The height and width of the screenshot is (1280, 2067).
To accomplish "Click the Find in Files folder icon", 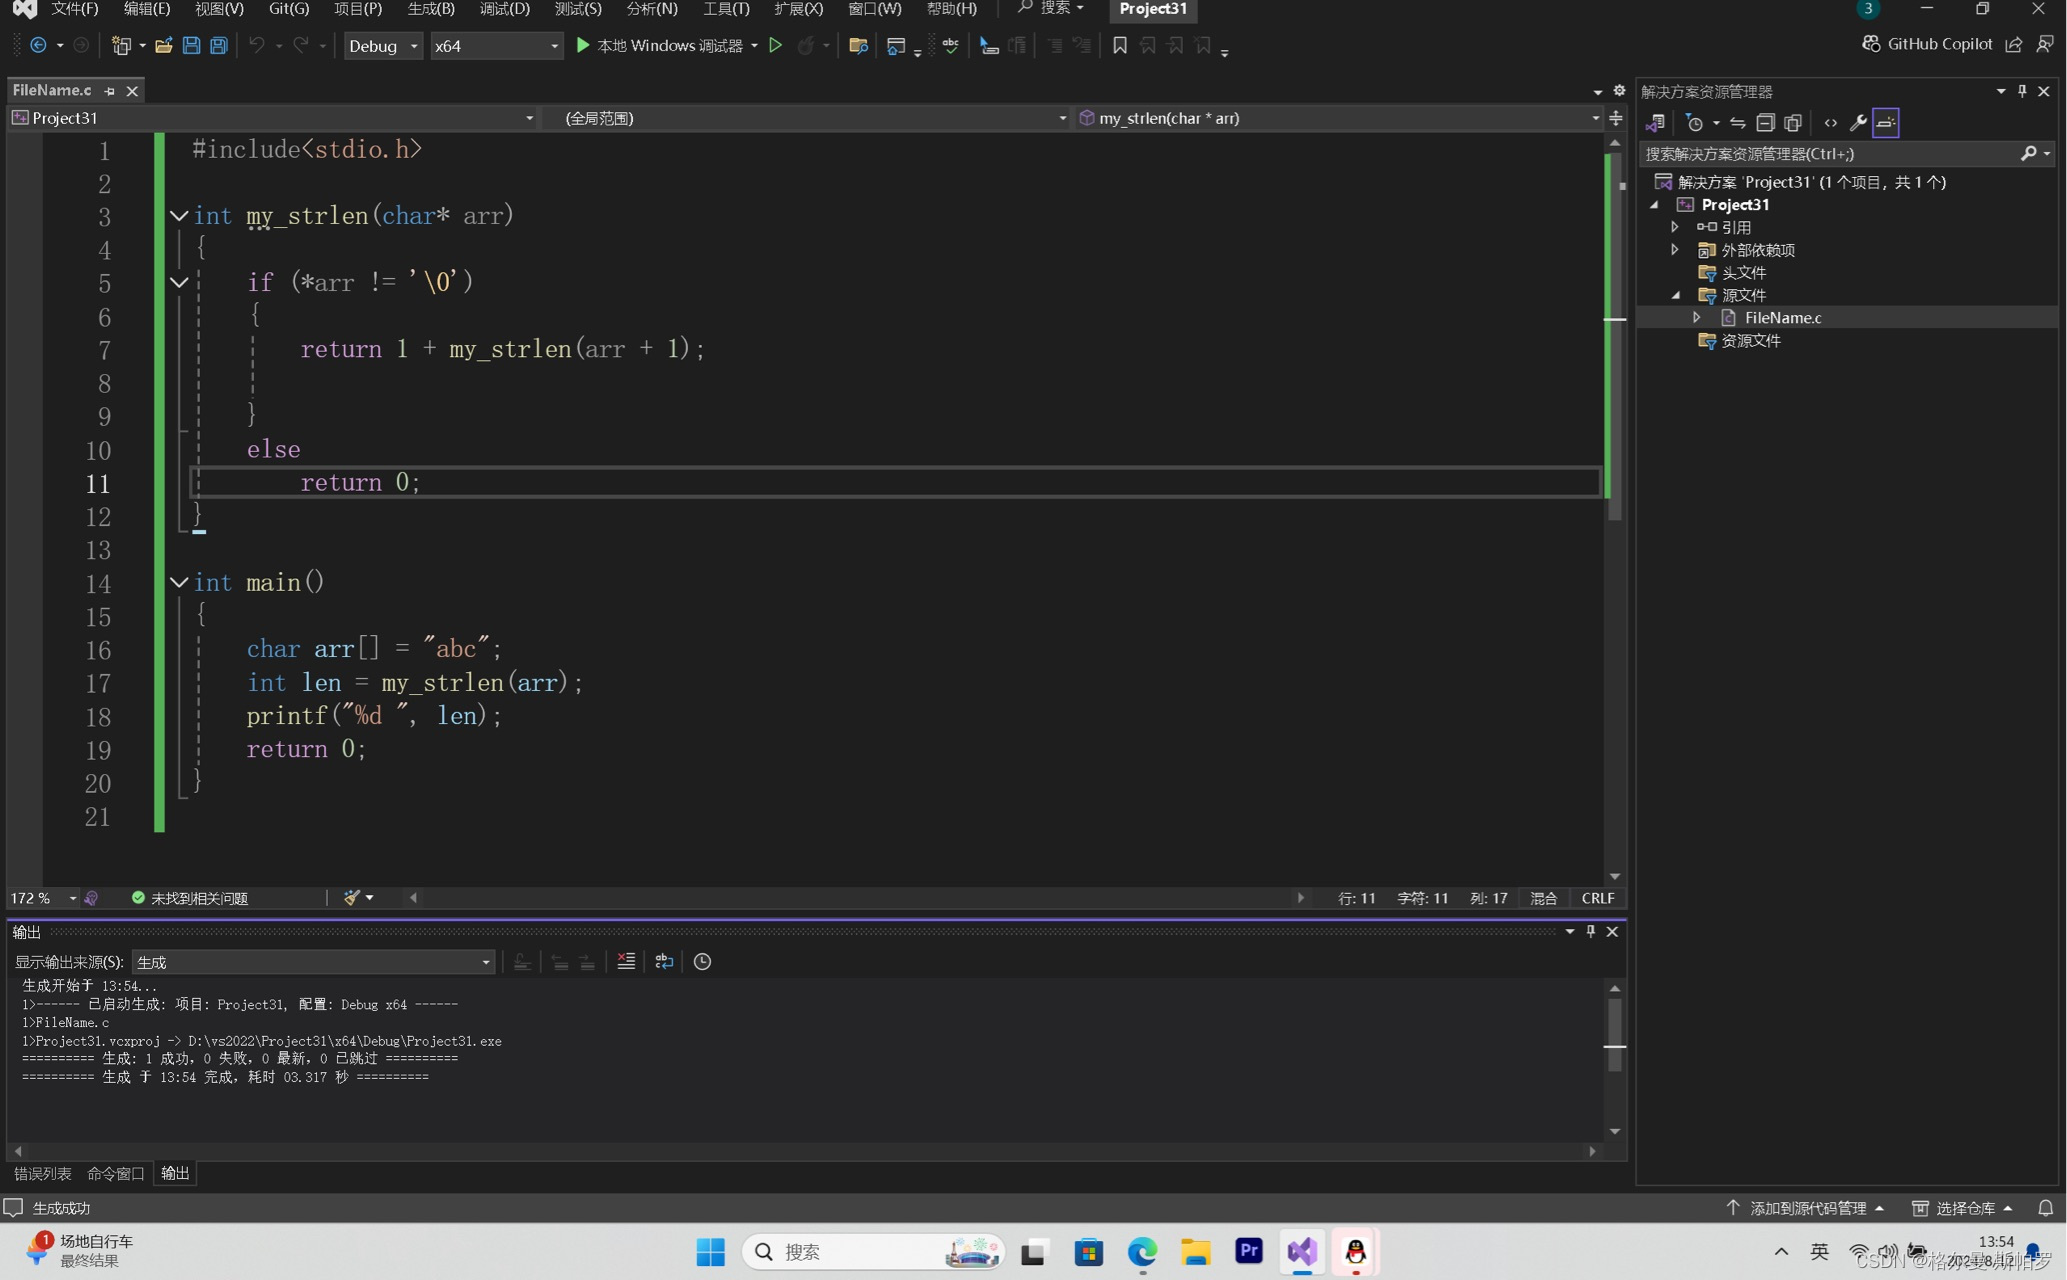I will pos(857,45).
